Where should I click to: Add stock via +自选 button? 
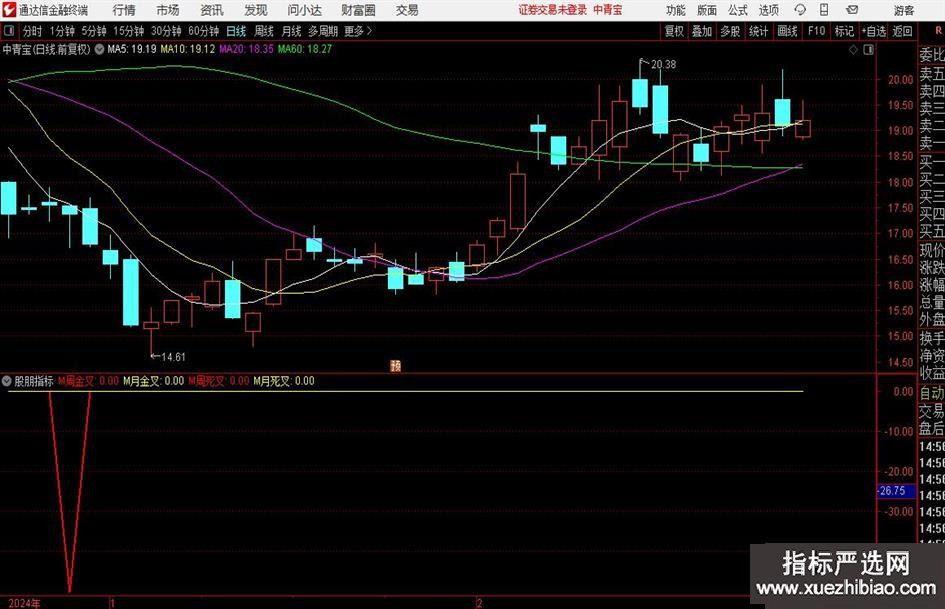874,31
